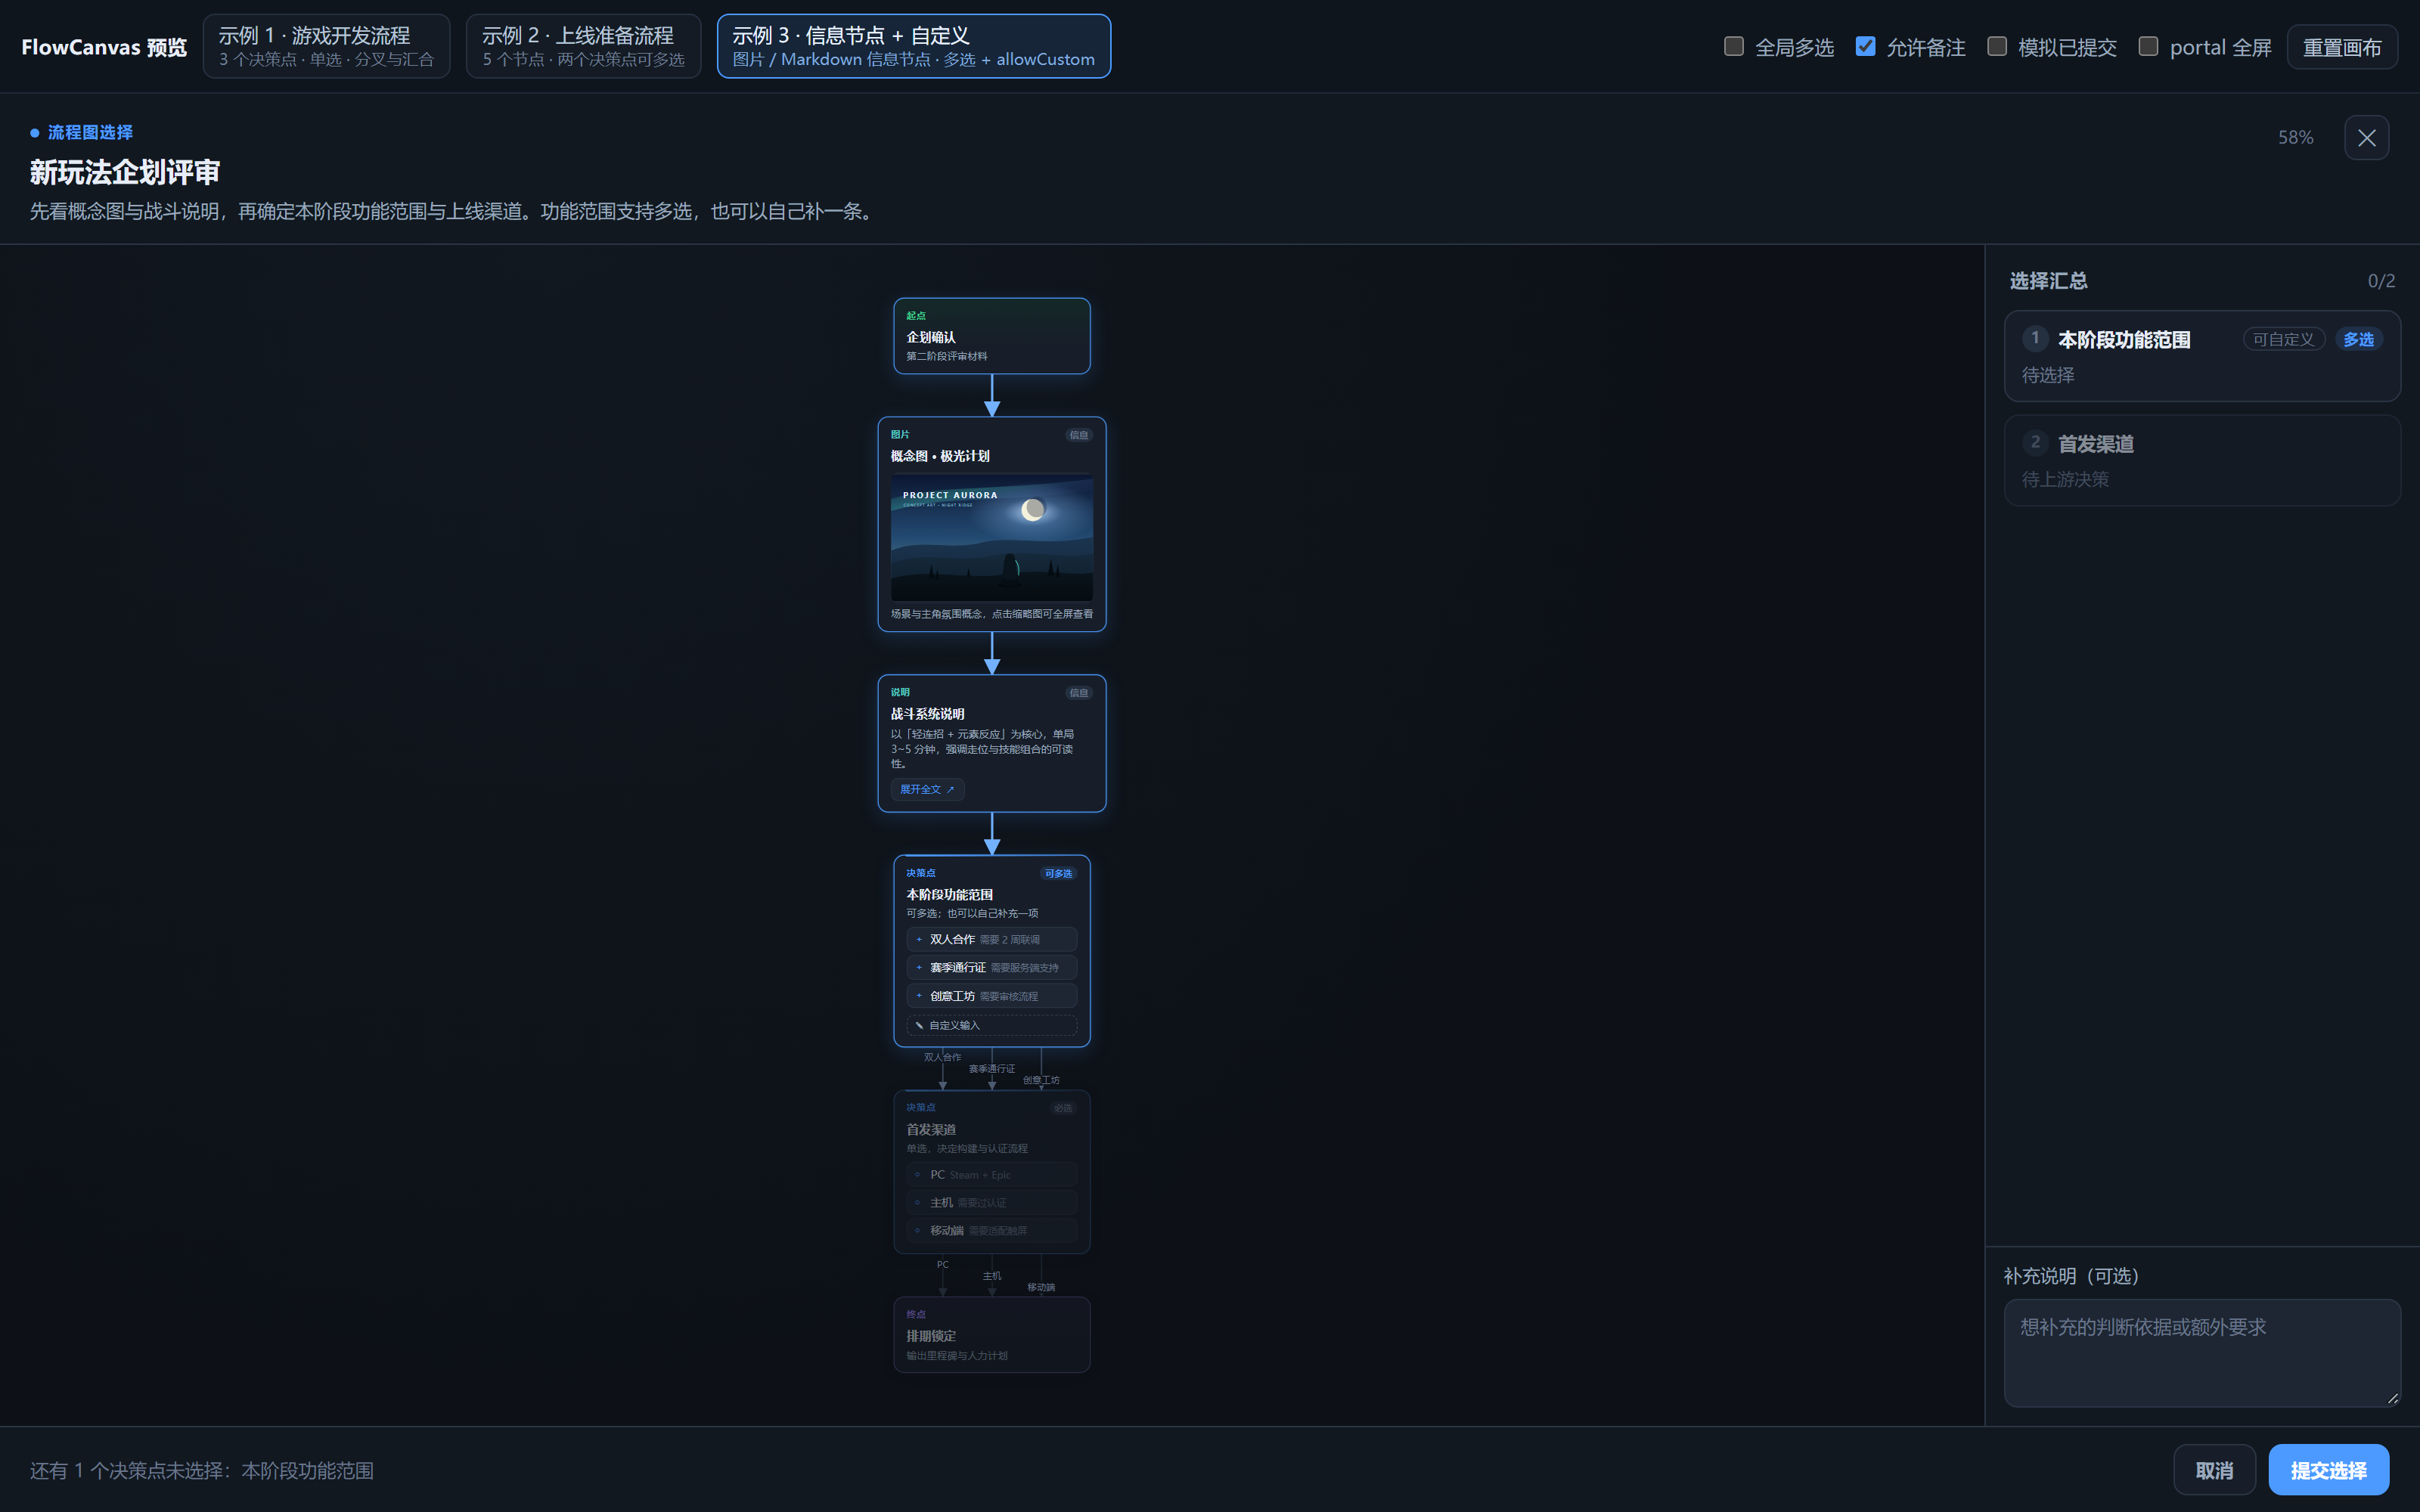Choose the 主机 channel option
The image size is (2420, 1512).
pos(991,1203)
